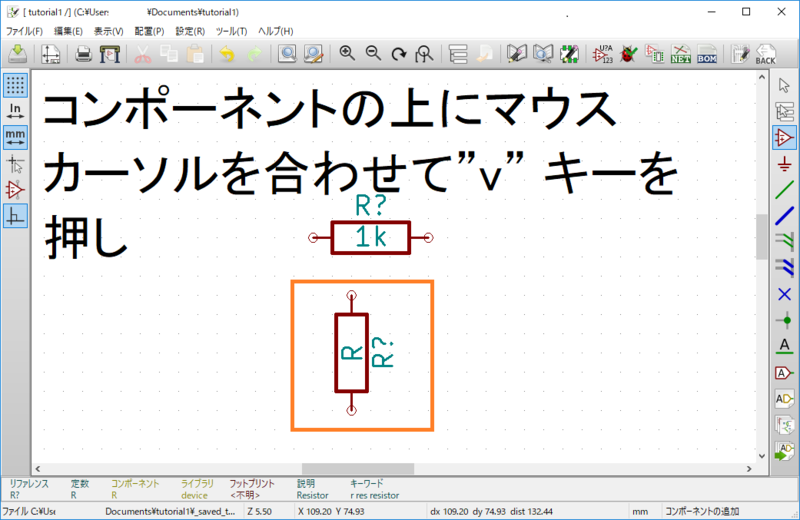Select the navigate hierarchy tool in right toolbar

pyautogui.click(x=784, y=111)
